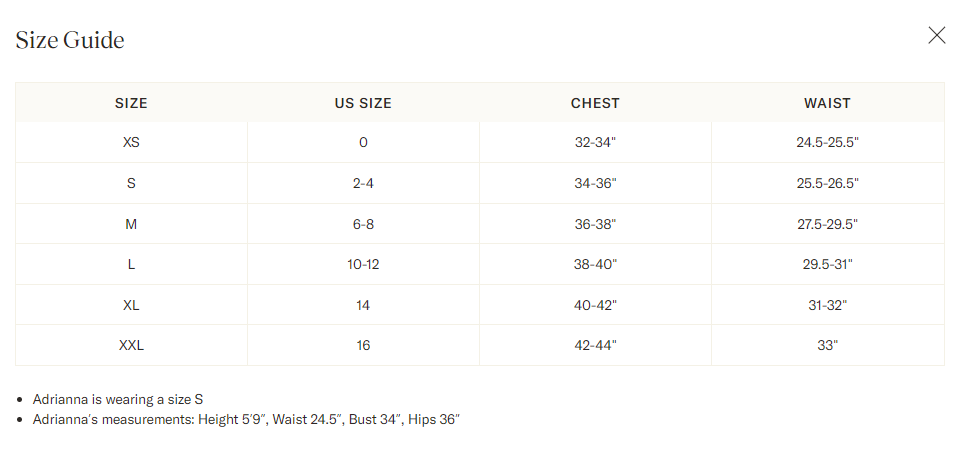961x466 pixels.
Task: Select the M size row label
Action: (131, 224)
